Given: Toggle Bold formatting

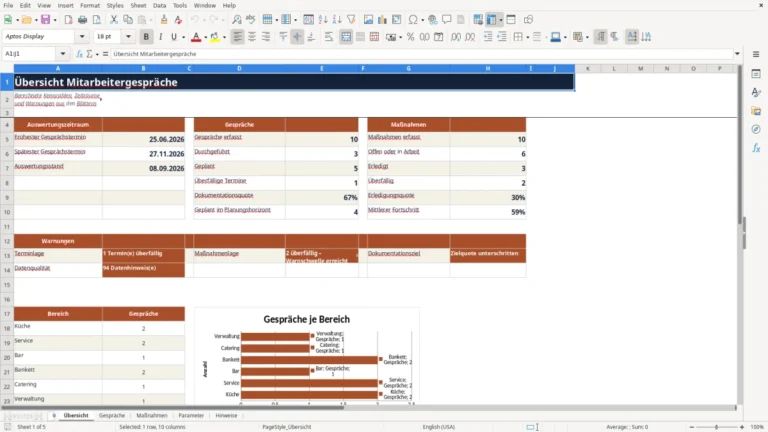Looking at the screenshot, I should [146, 37].
